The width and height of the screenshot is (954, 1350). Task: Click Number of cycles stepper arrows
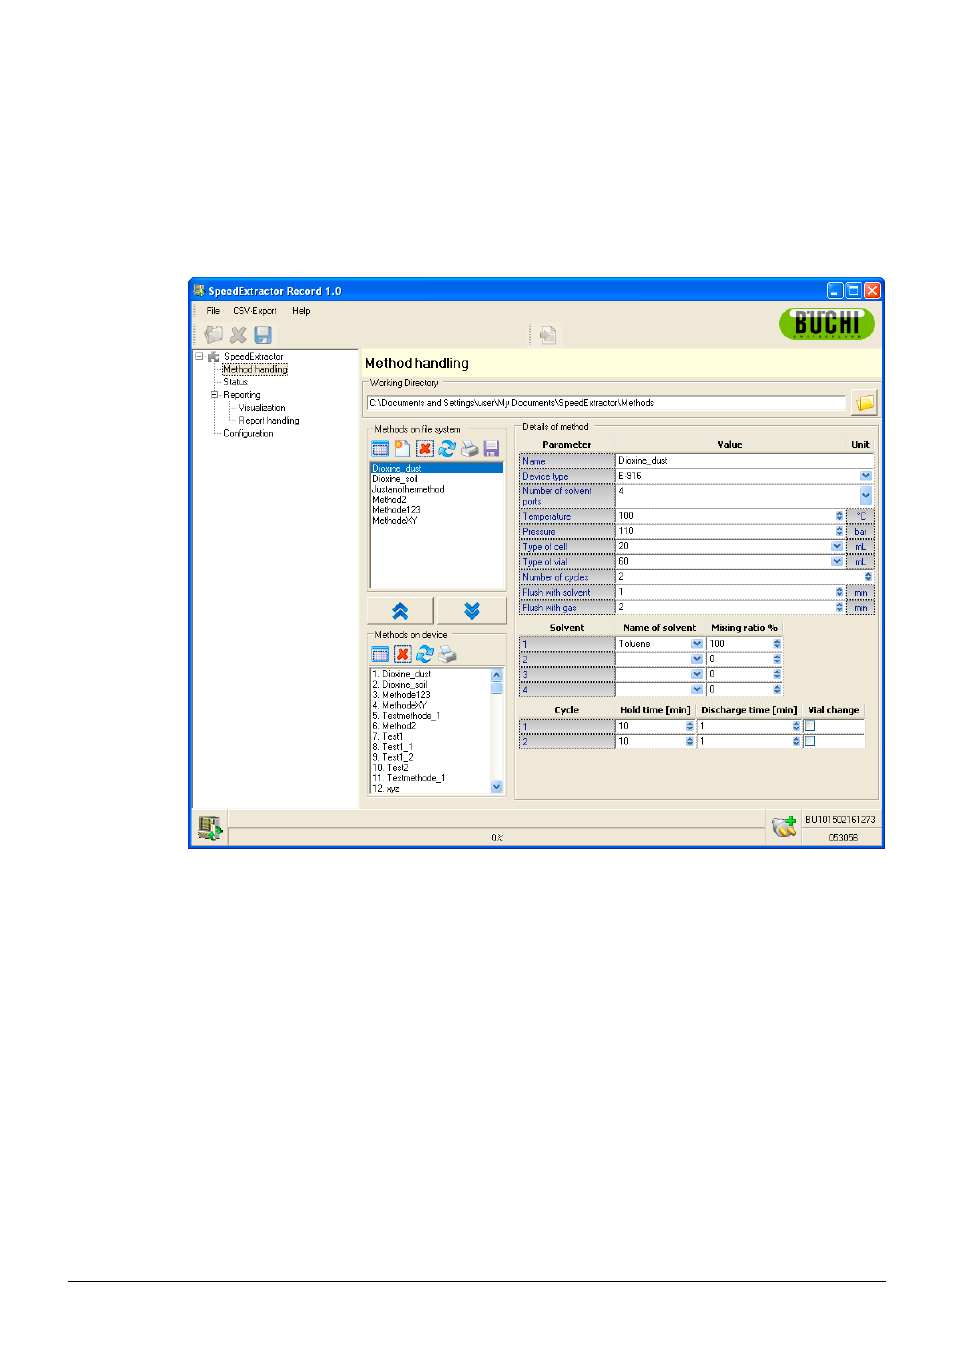click(868, 577)
